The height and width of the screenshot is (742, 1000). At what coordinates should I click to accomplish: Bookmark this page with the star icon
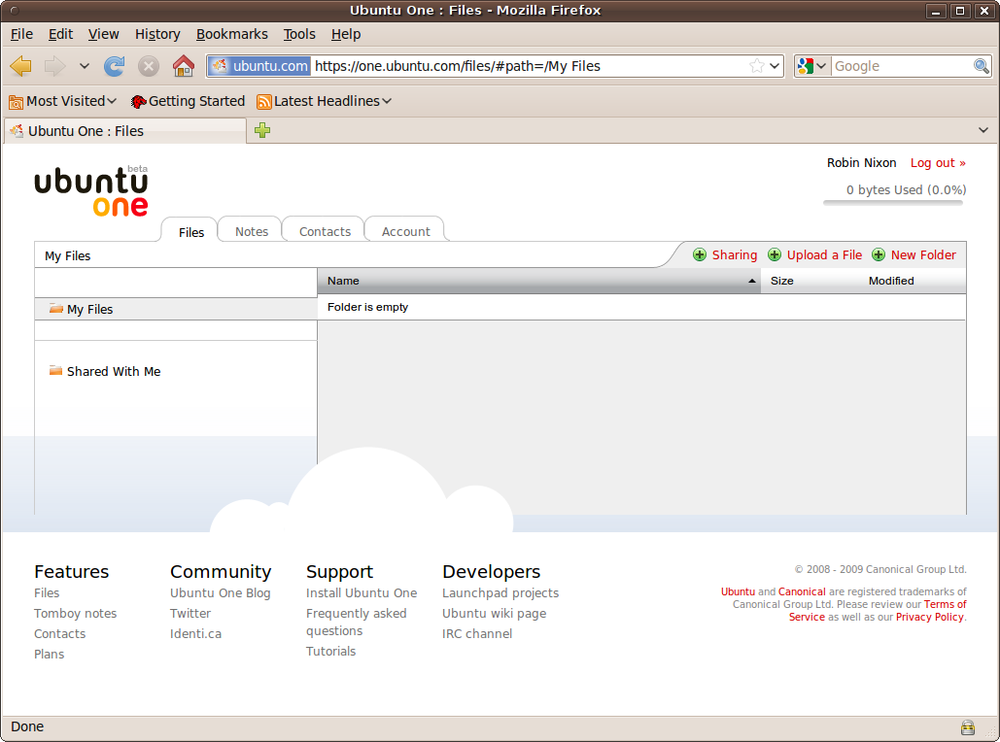tap(758, 66)
